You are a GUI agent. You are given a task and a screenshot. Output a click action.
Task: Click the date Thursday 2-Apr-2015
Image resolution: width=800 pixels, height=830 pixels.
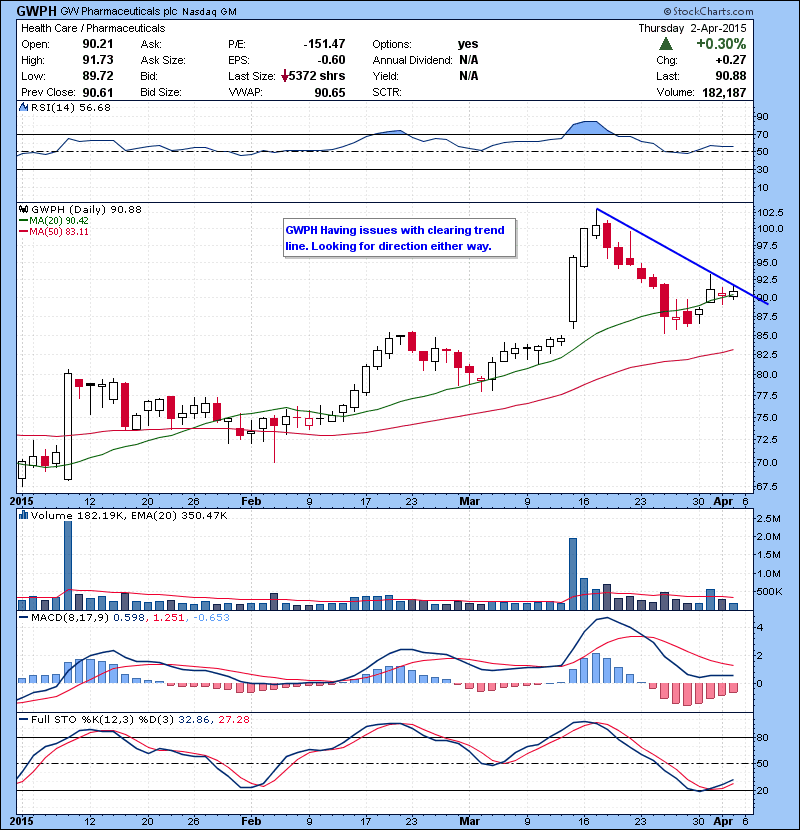(693, 28)
